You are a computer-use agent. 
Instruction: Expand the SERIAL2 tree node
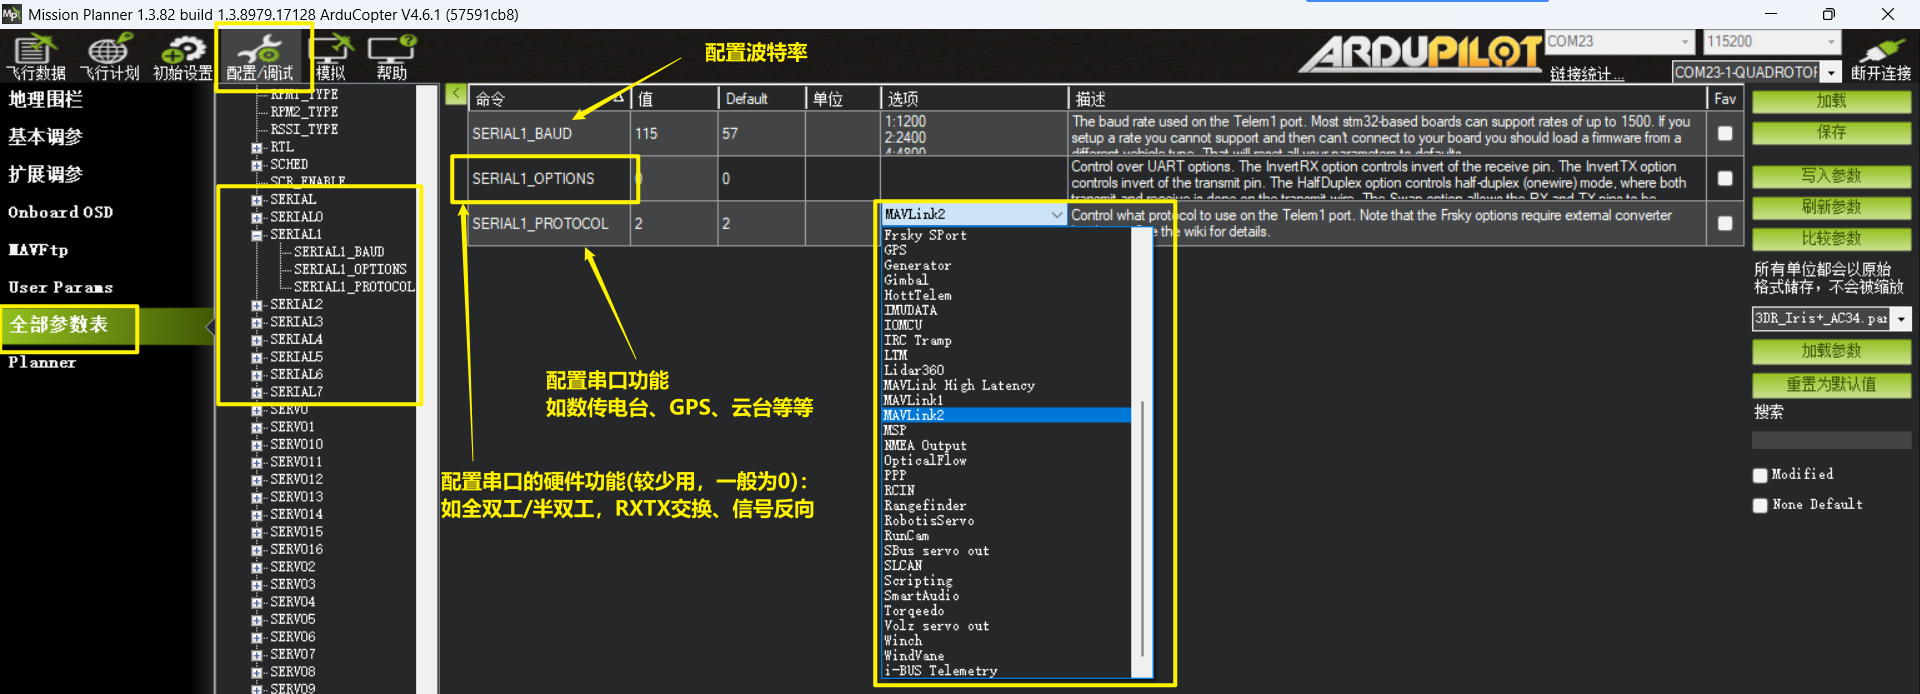point(257,305)
